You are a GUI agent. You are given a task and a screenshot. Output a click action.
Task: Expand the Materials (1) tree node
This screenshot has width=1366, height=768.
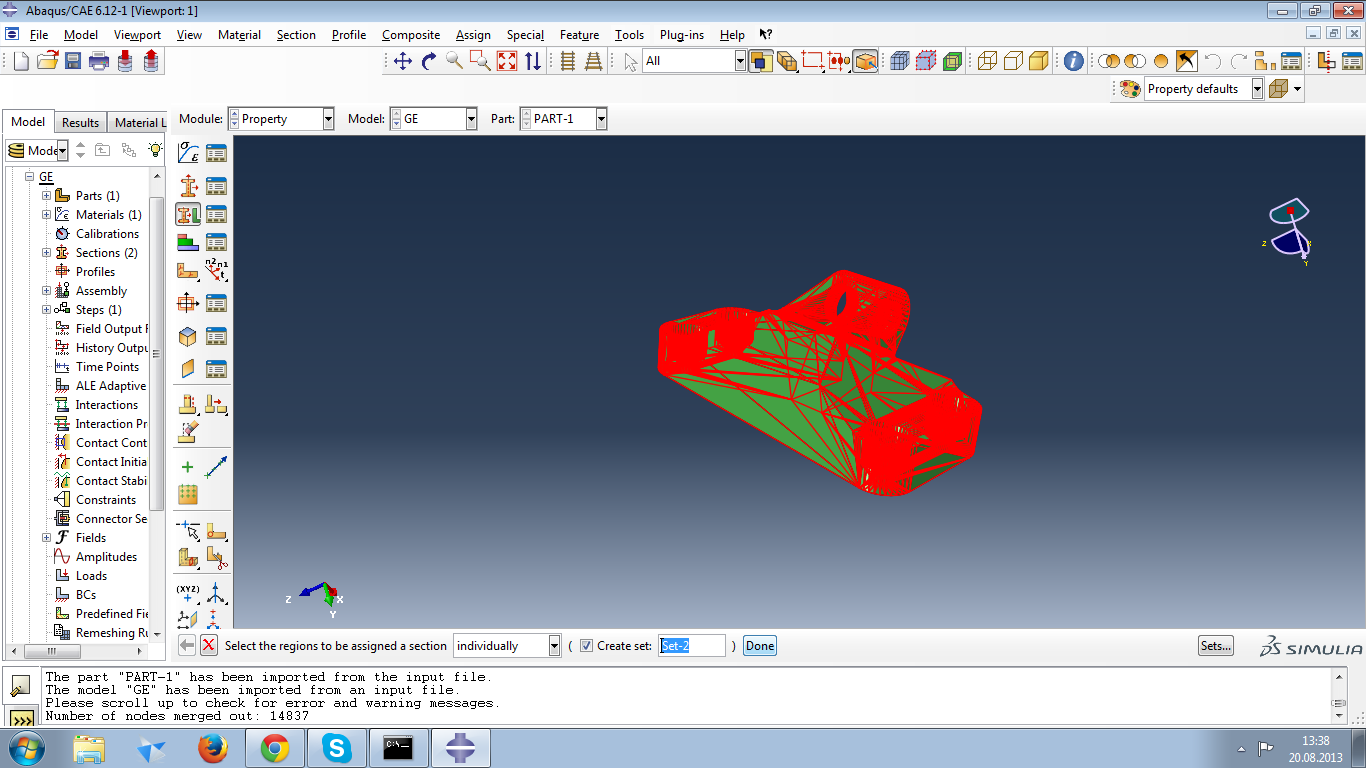(46, 215)
